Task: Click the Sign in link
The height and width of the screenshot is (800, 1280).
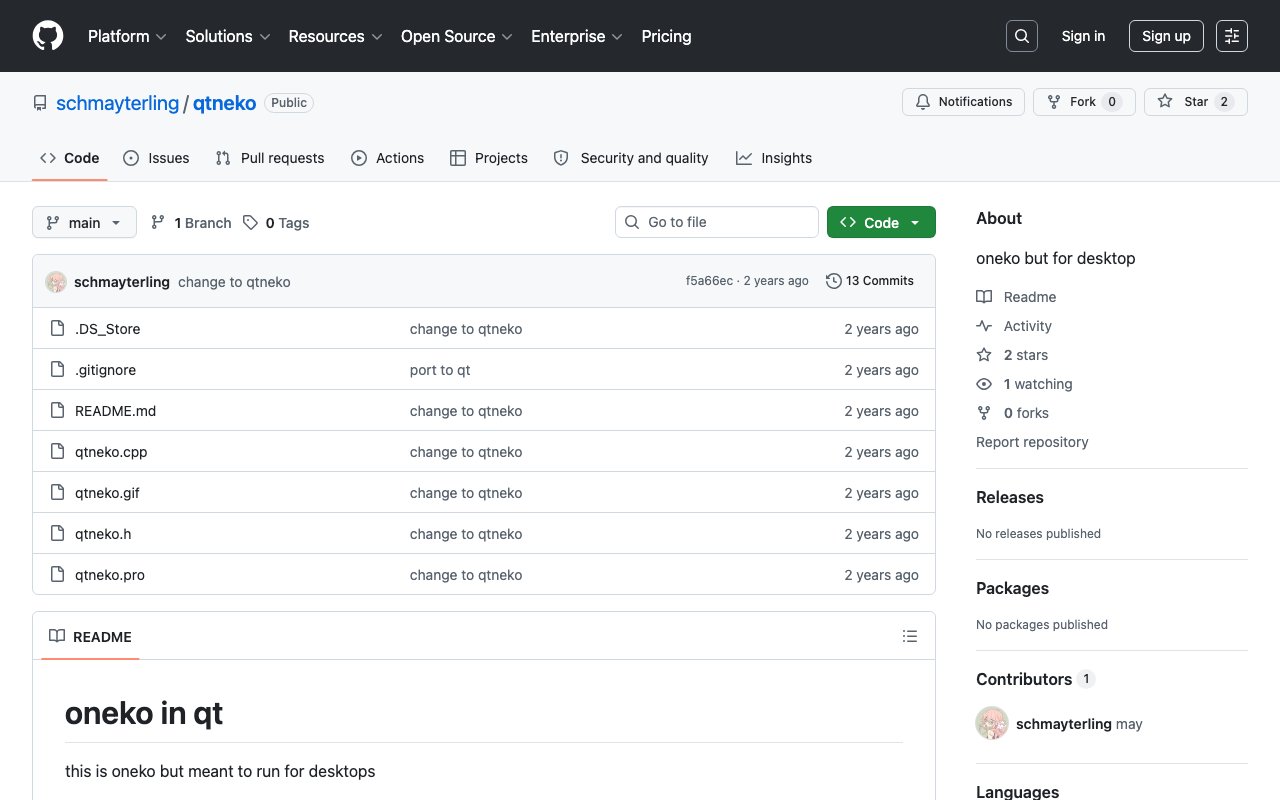Action: (1083, 36)
